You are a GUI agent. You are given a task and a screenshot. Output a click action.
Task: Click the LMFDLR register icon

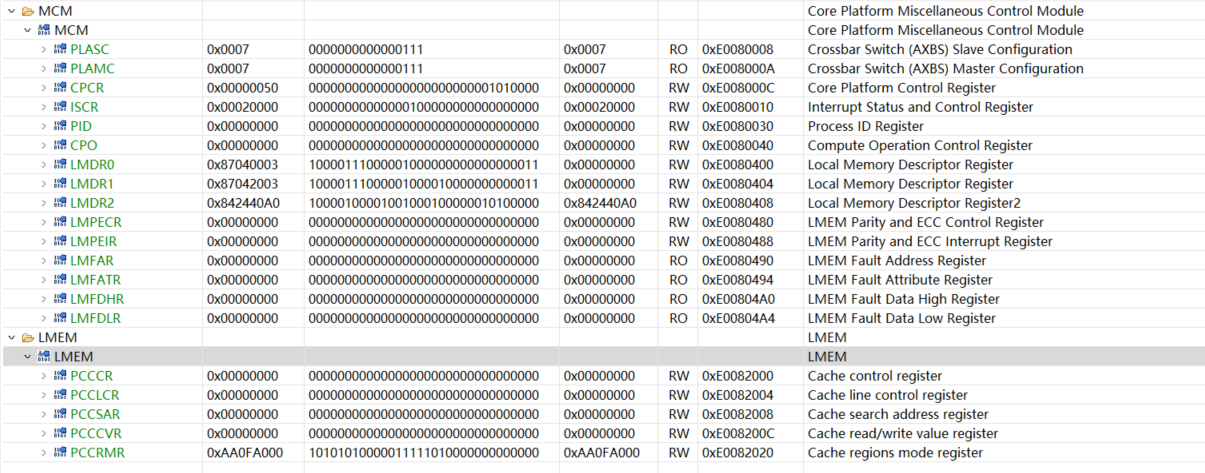click(x=60, y=318)
